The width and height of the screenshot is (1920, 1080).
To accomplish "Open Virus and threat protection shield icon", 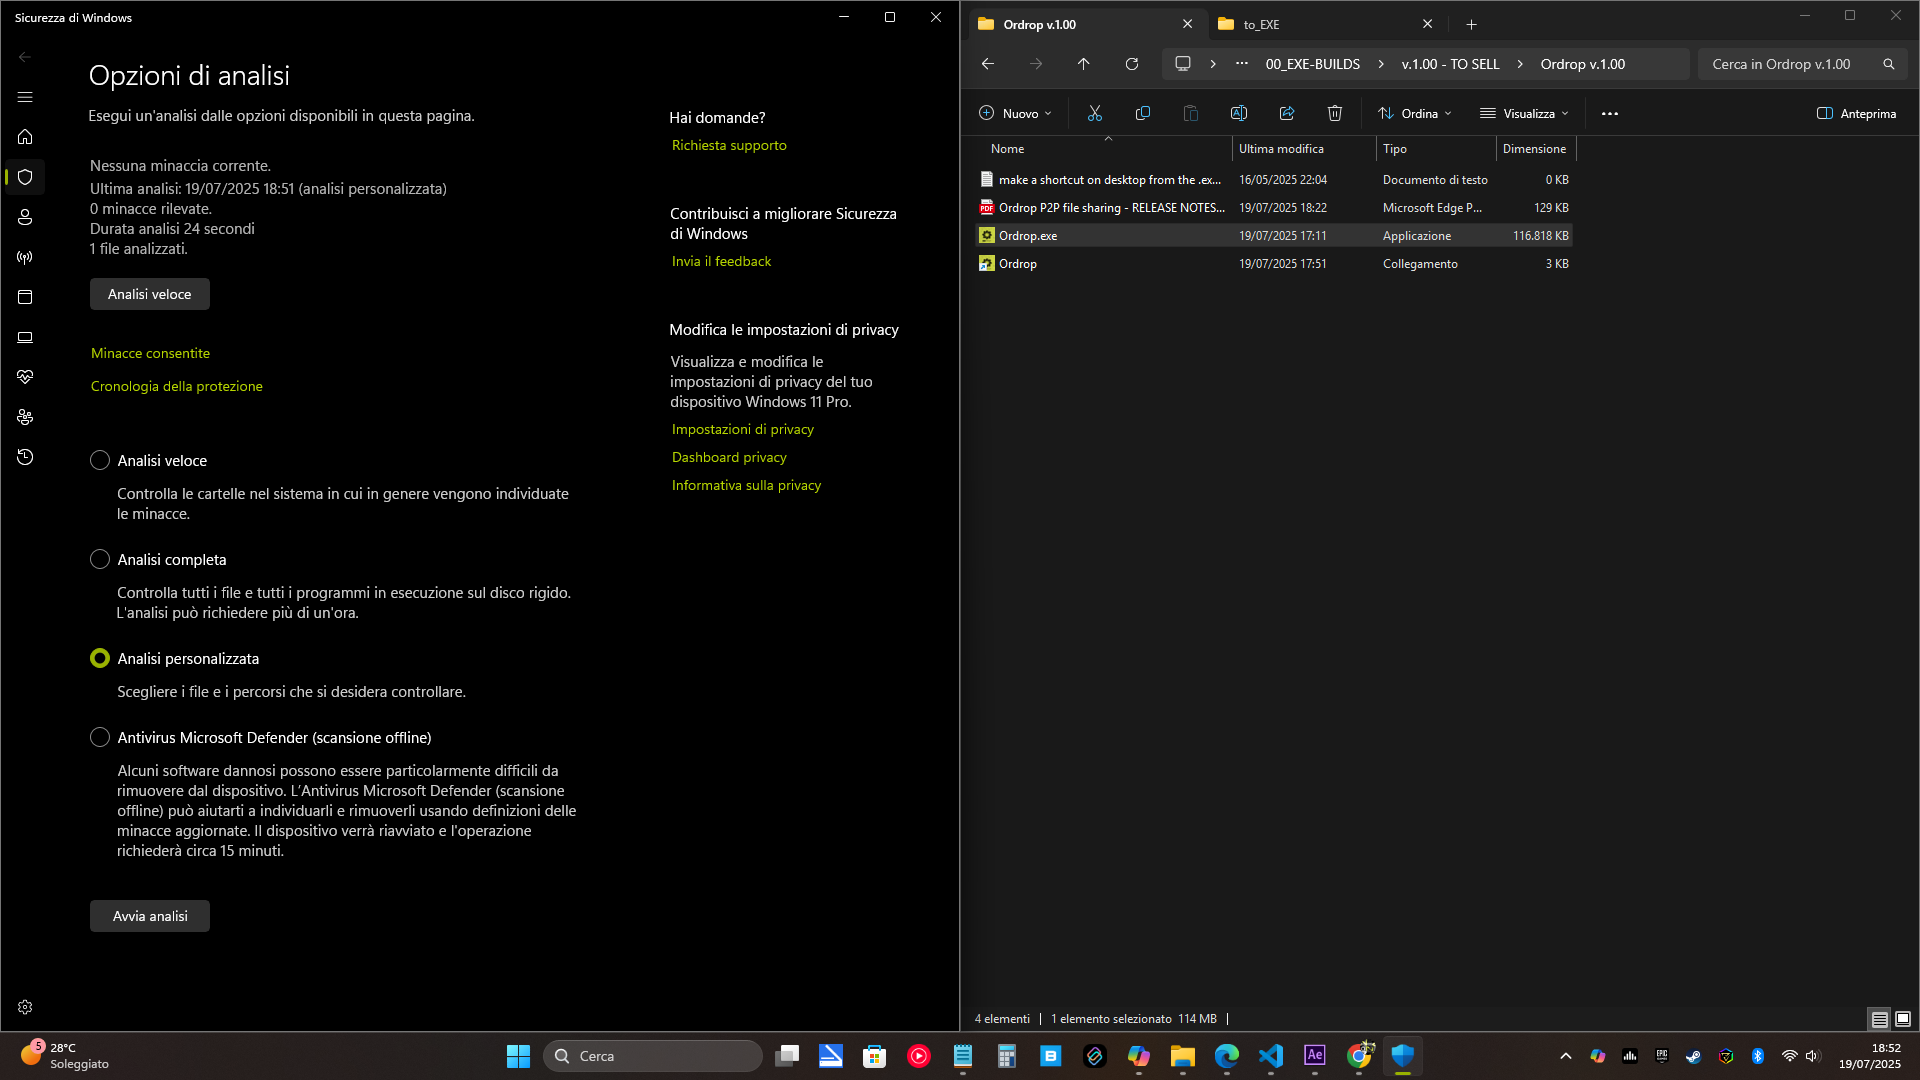I will 25,177.
